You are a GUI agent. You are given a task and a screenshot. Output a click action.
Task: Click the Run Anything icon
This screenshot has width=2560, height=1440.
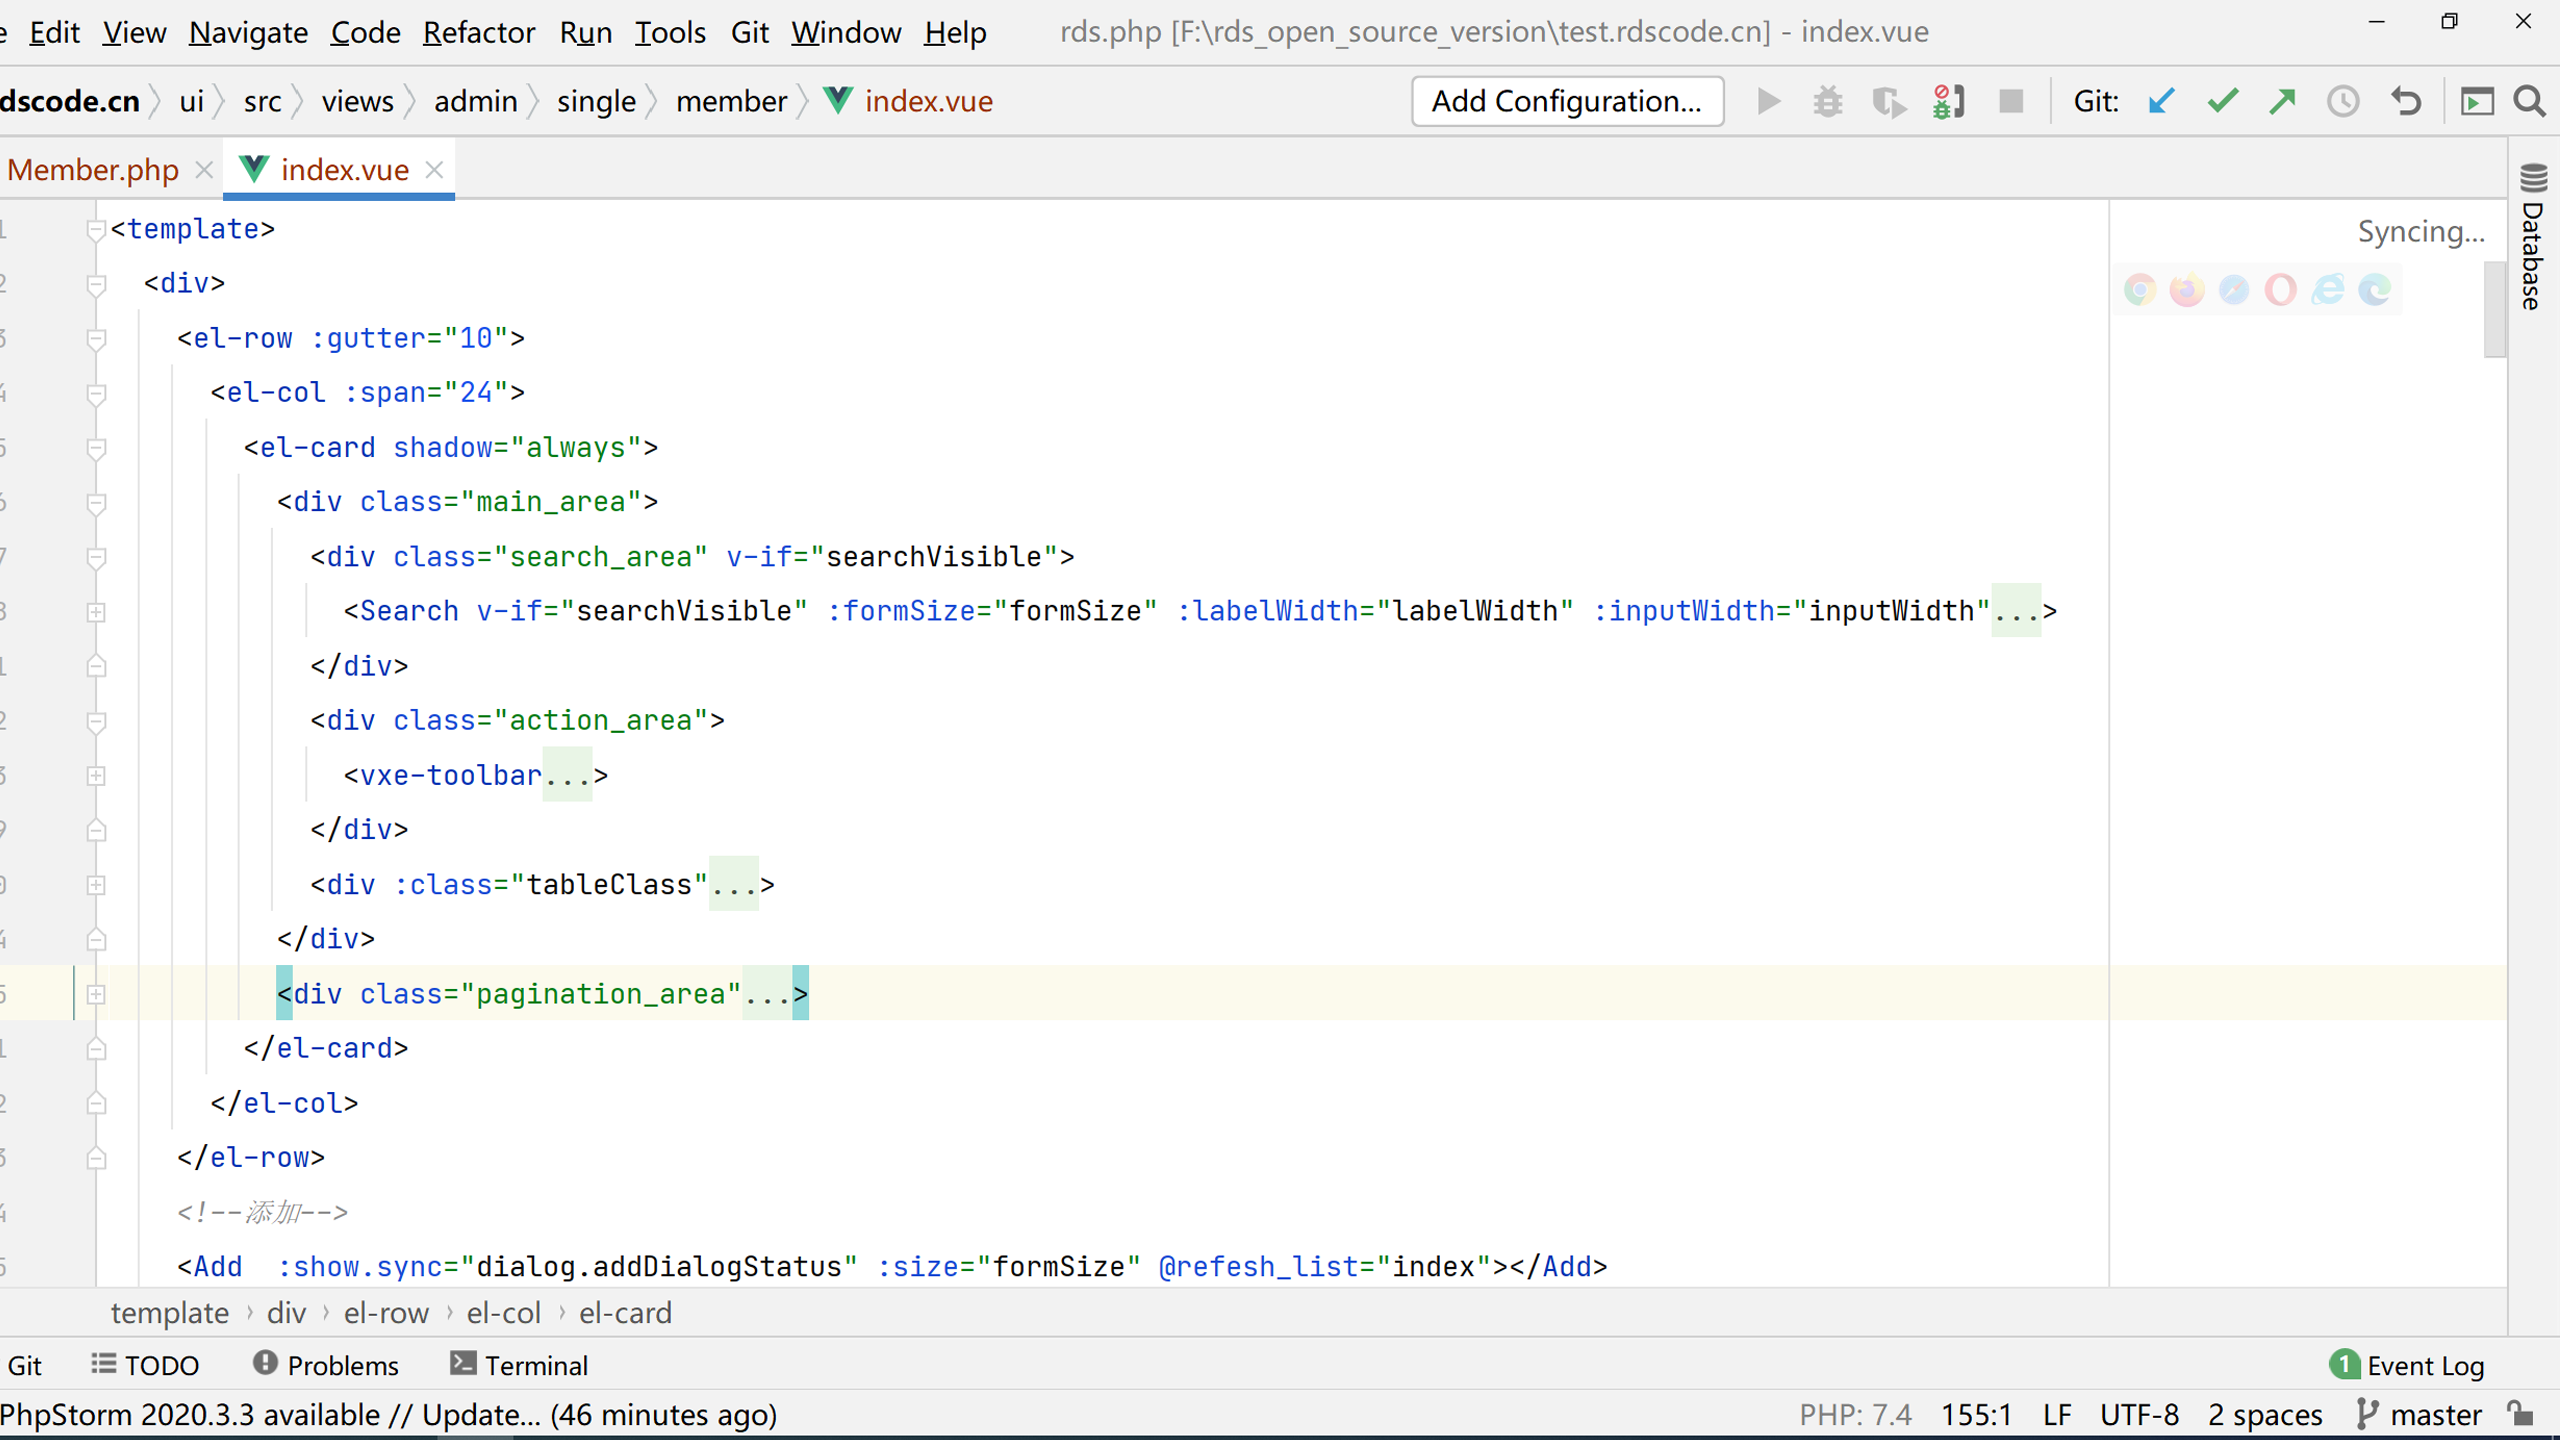[2477, 101]
